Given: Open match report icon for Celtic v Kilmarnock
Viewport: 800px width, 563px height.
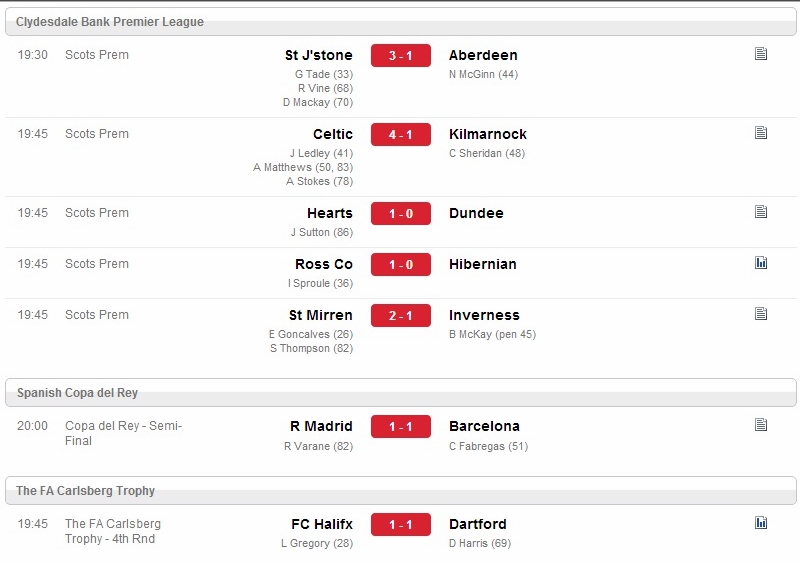Looking at the screenshot, I should [761, 133].
